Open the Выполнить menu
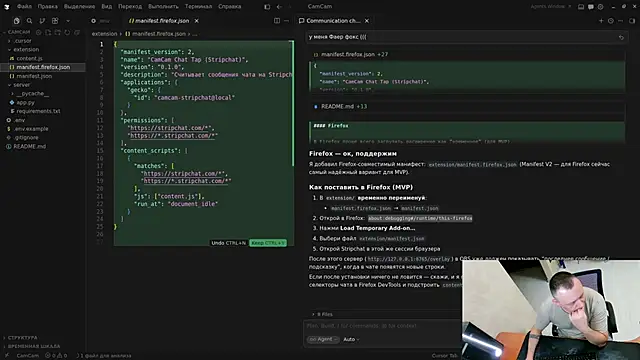Screen dimensions: 640x360 pyautogui.click(x=163, y=7)
